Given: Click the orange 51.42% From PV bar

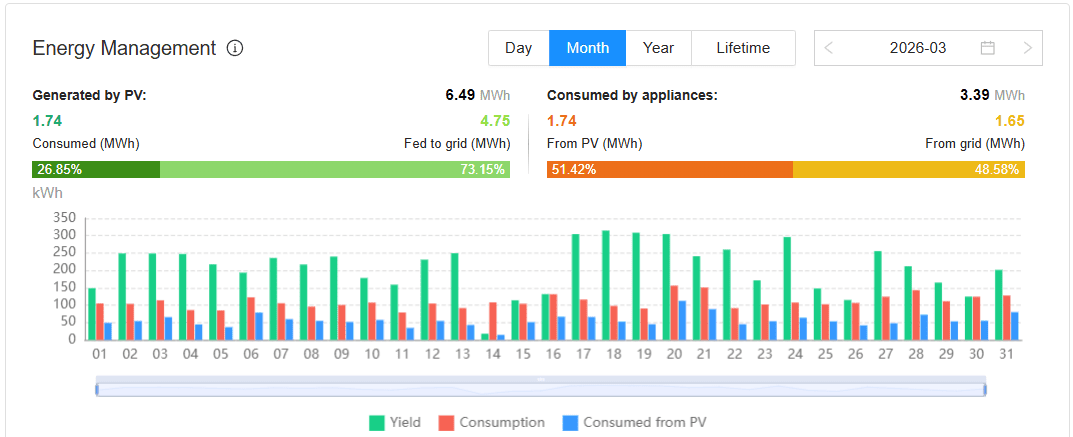Looking at the screenshot, I should (x=670, y=170).
